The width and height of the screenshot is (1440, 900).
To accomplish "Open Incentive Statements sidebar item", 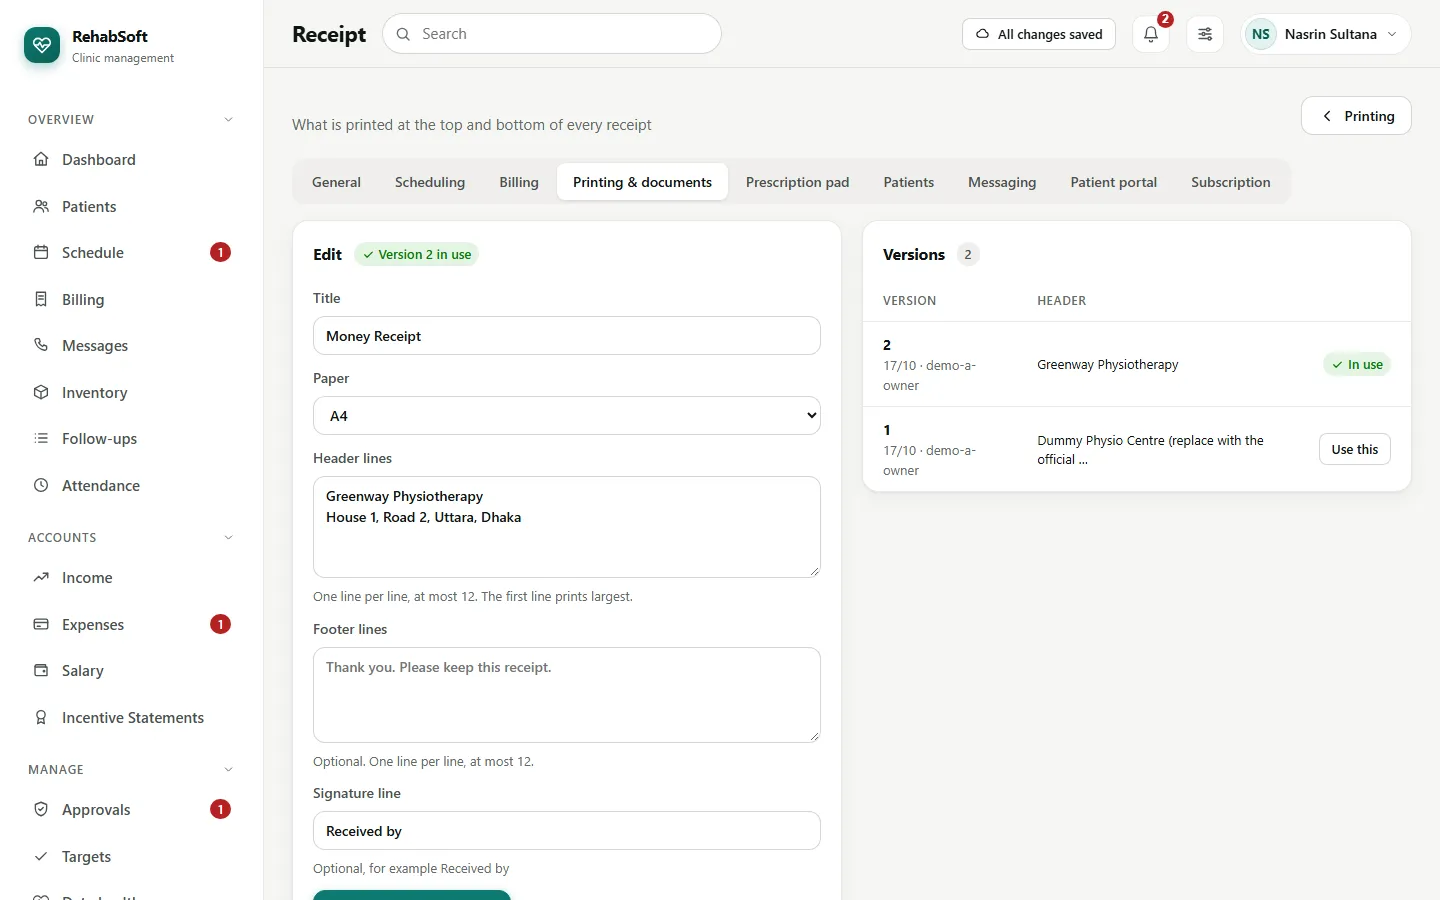I will click(131, 717).
